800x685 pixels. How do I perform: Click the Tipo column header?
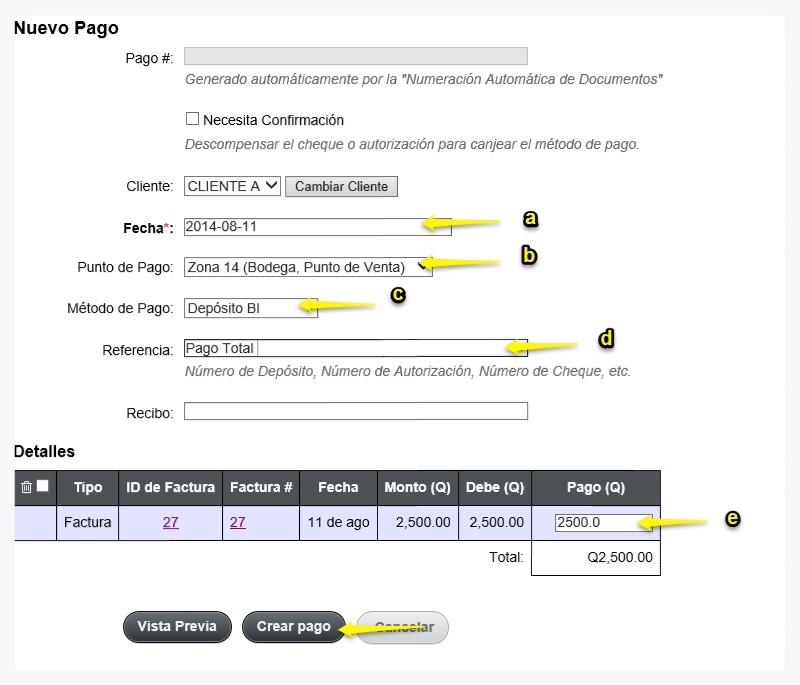88,488
